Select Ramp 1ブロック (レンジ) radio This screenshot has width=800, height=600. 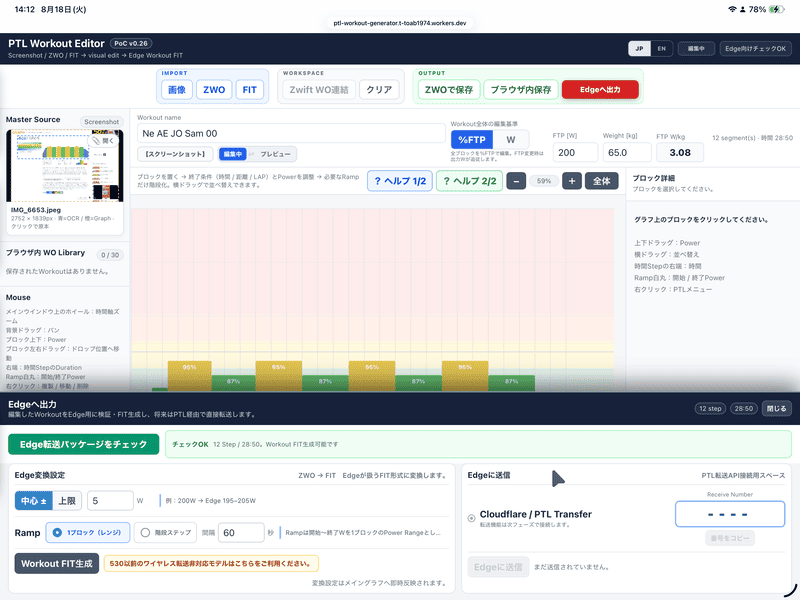(x=88, y=533)
